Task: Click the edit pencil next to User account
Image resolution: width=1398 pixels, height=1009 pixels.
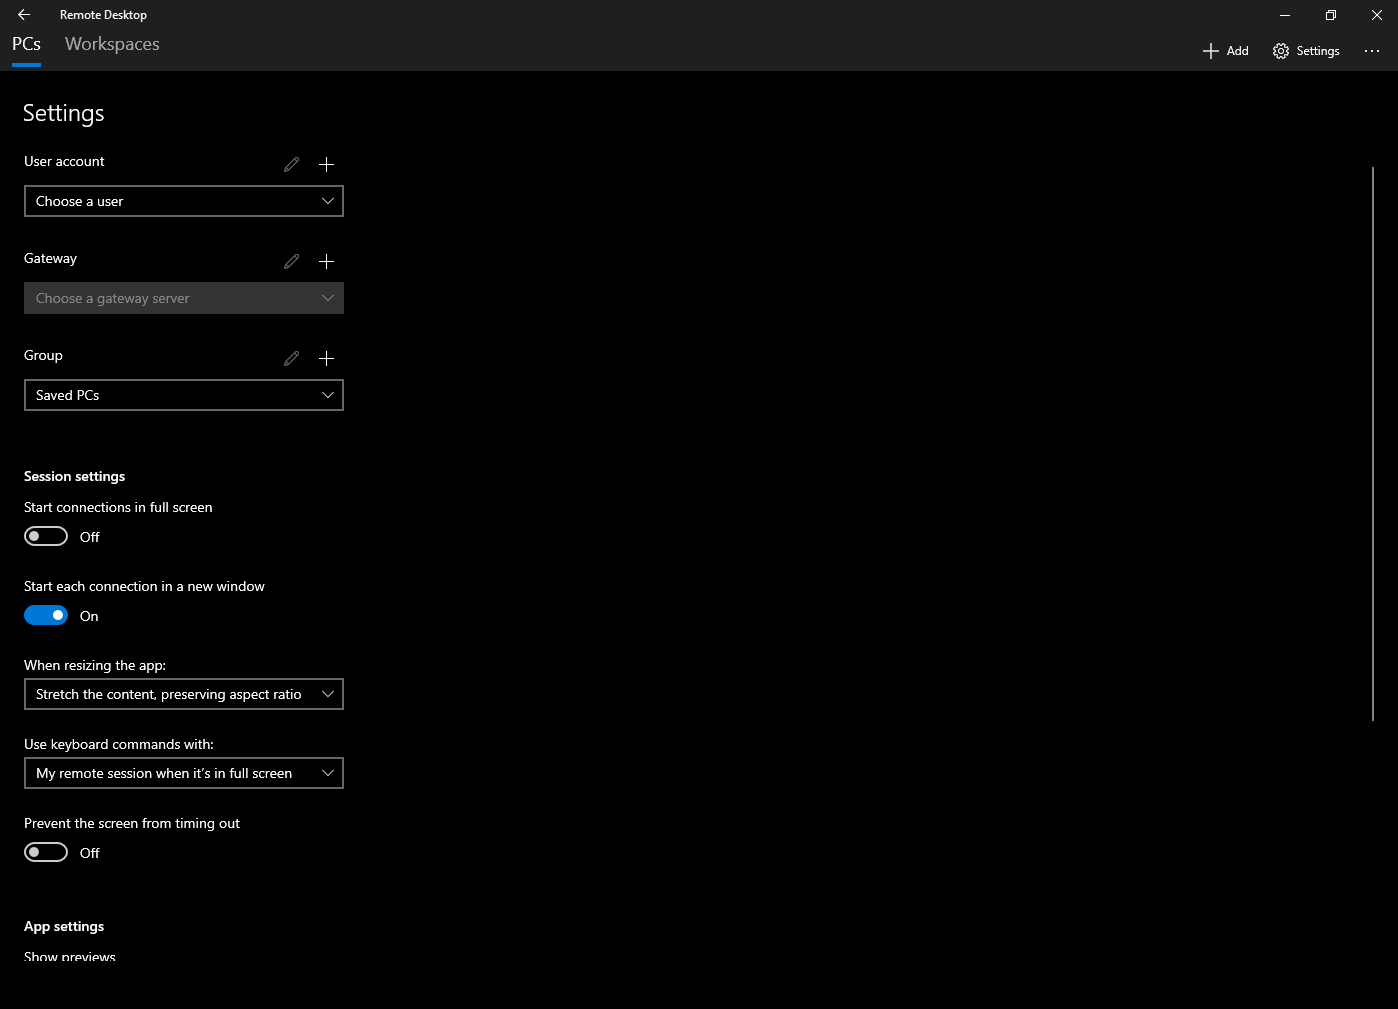Action: (291, 164)
